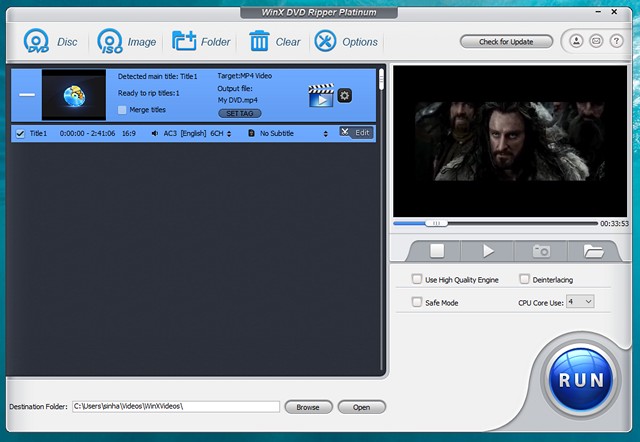Click Check for Update button
This screenshot has height=442, width=640.
506,42
